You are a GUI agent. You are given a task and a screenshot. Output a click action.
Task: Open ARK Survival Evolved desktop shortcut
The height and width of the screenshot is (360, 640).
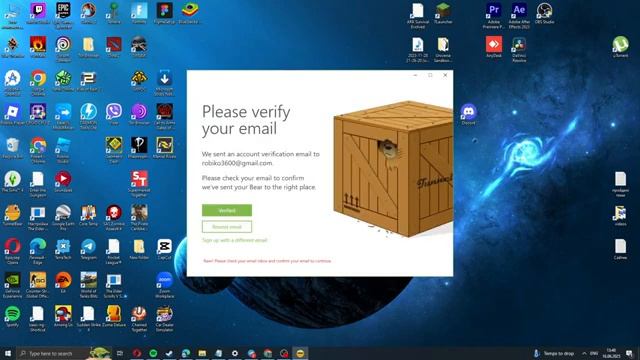[x=418, y=16]
